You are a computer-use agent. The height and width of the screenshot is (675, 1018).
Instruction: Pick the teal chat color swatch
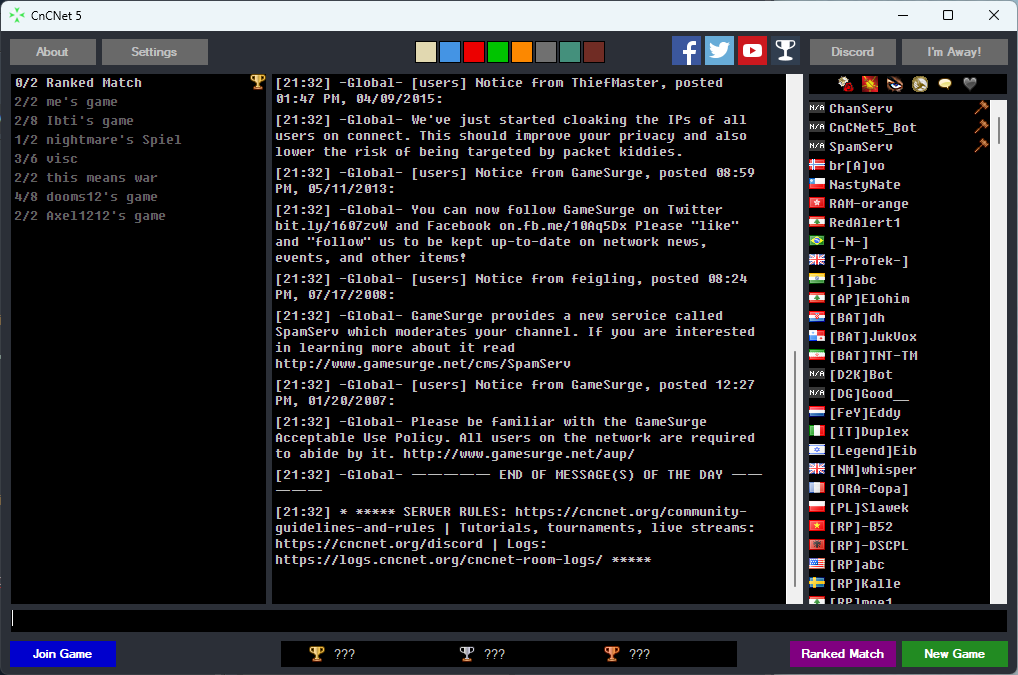(570, 52)
